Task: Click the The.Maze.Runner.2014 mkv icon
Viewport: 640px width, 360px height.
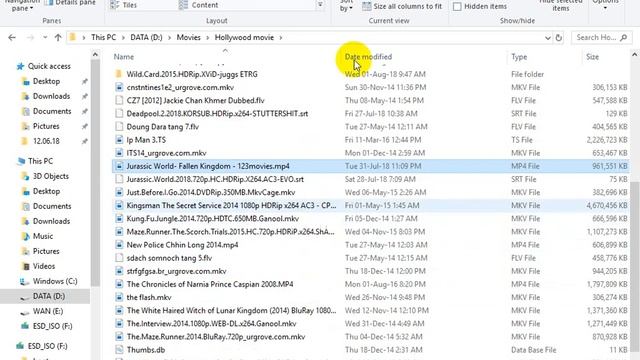Action: coord(119,337)
